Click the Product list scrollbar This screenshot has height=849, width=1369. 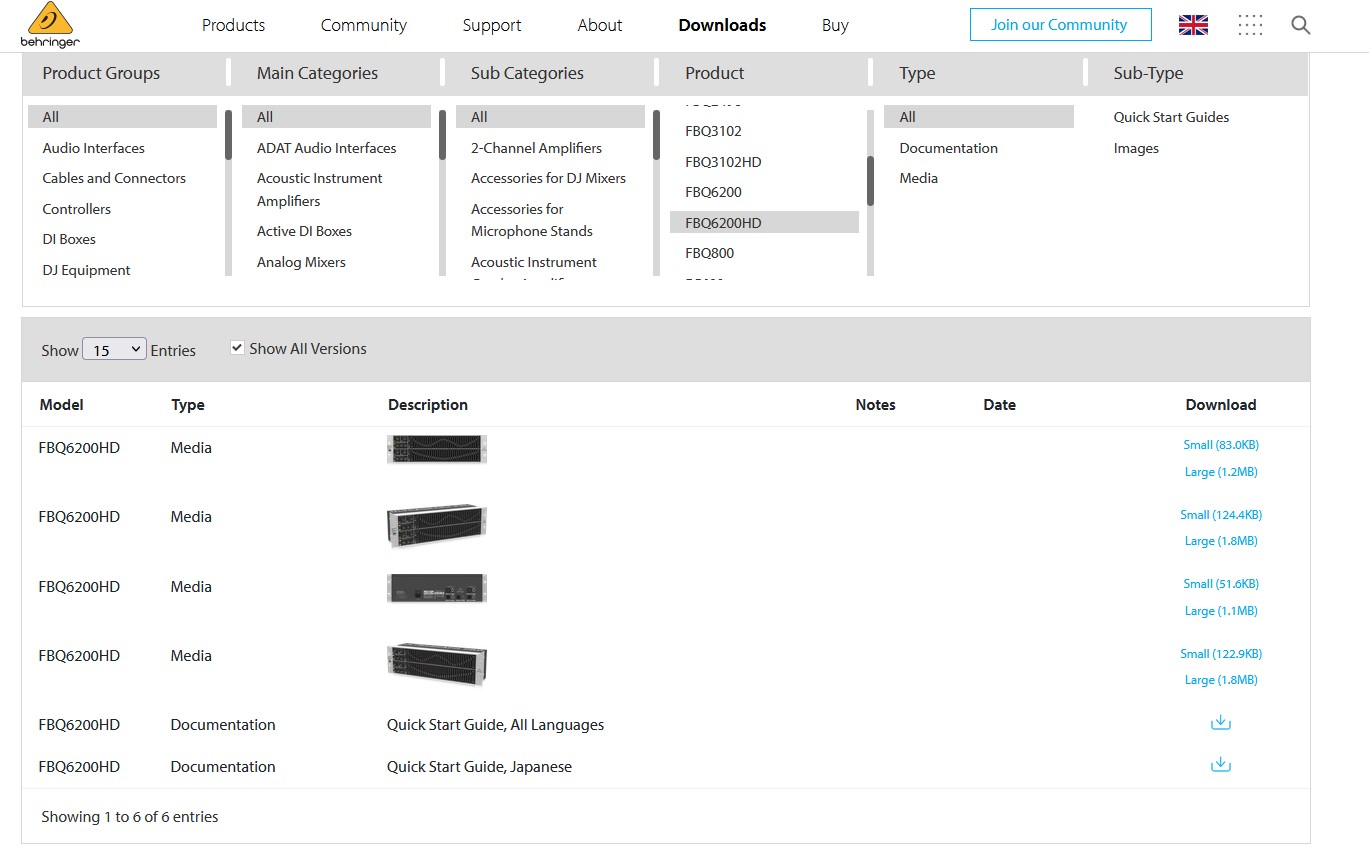click(x=870, y=180)
